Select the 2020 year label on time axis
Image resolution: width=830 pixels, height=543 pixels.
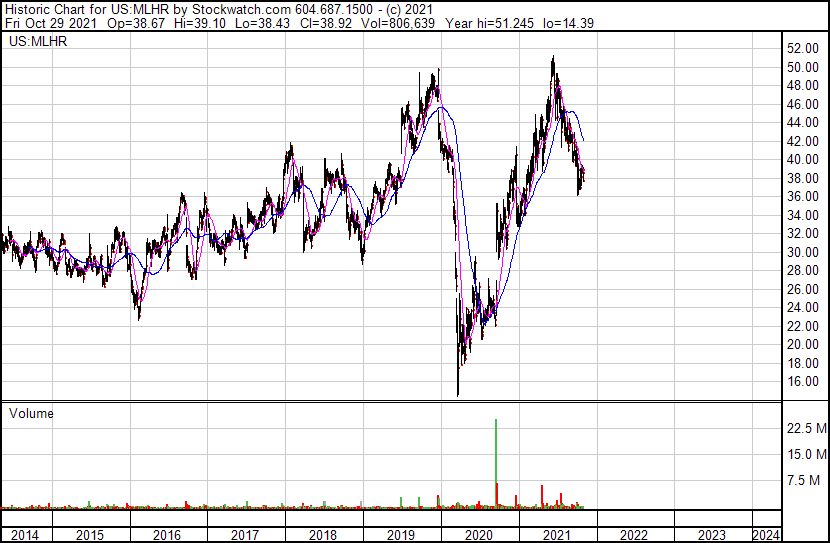tap(479, 535)
